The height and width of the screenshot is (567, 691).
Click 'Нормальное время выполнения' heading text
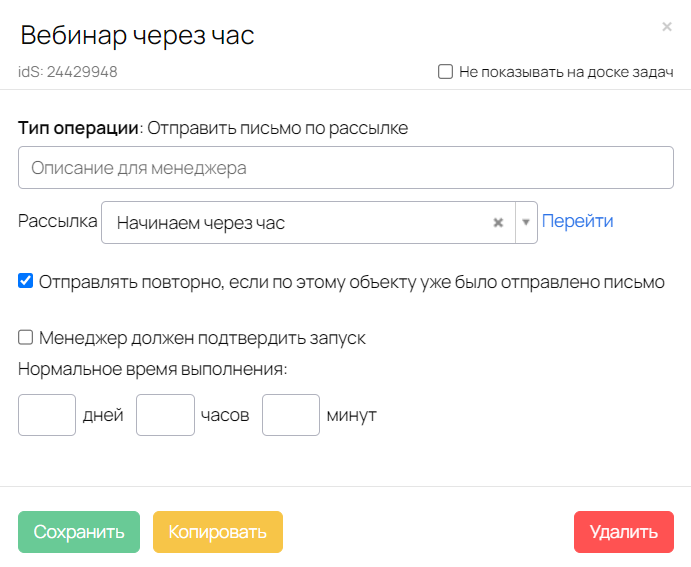[153, 368]
